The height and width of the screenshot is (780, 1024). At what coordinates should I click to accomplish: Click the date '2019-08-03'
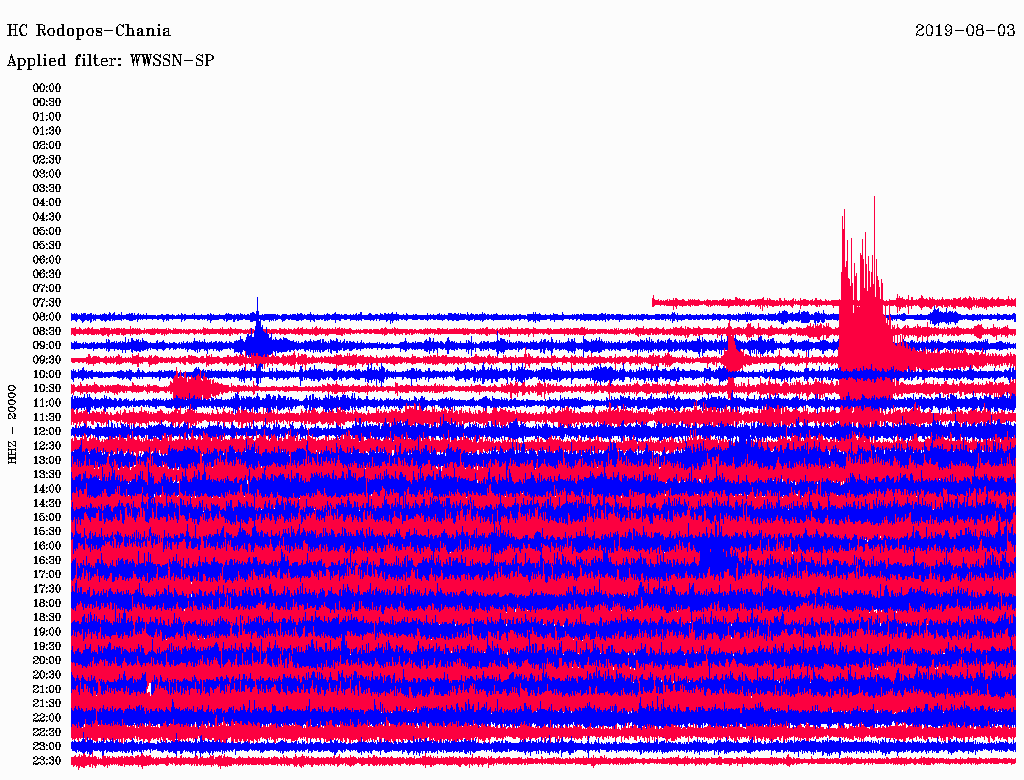click(965, 31)
